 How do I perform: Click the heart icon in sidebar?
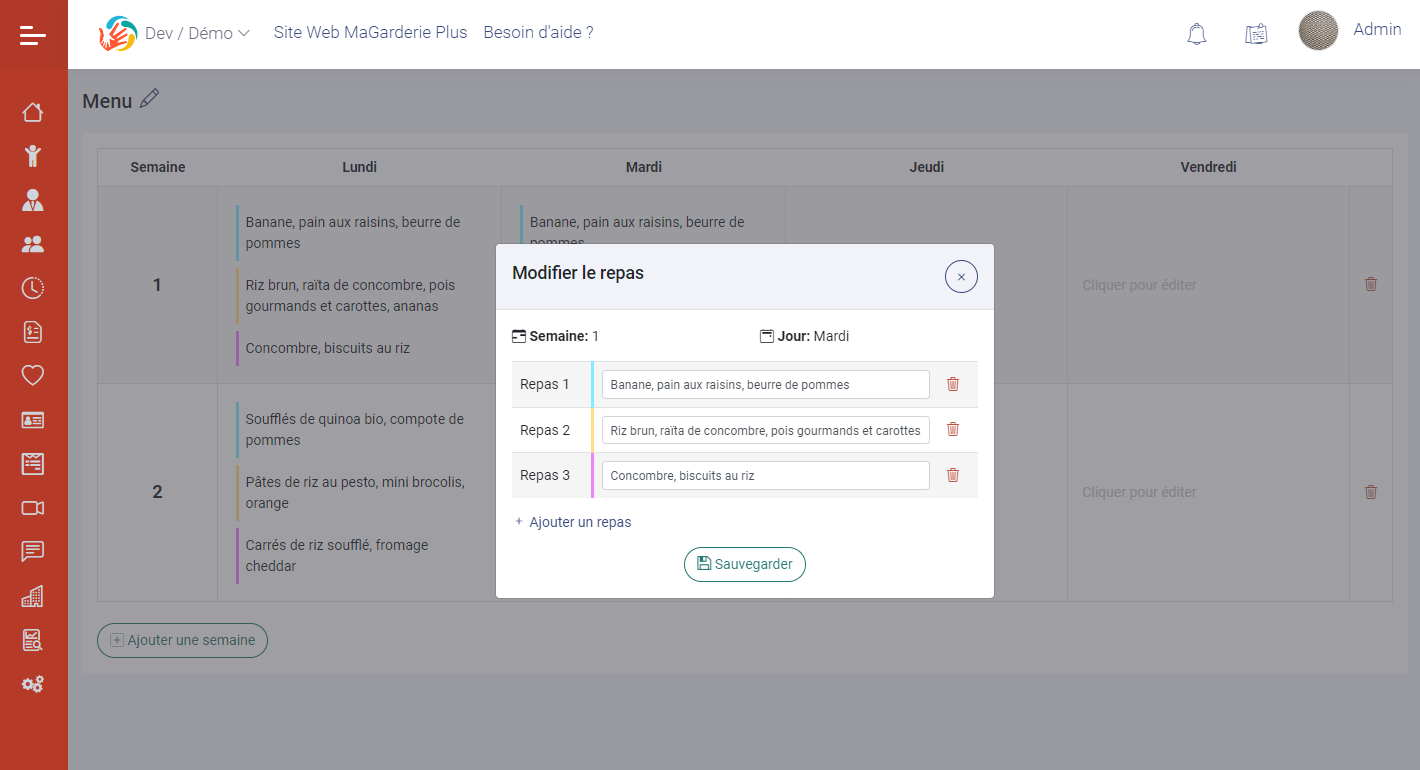(x=33, y=375)
